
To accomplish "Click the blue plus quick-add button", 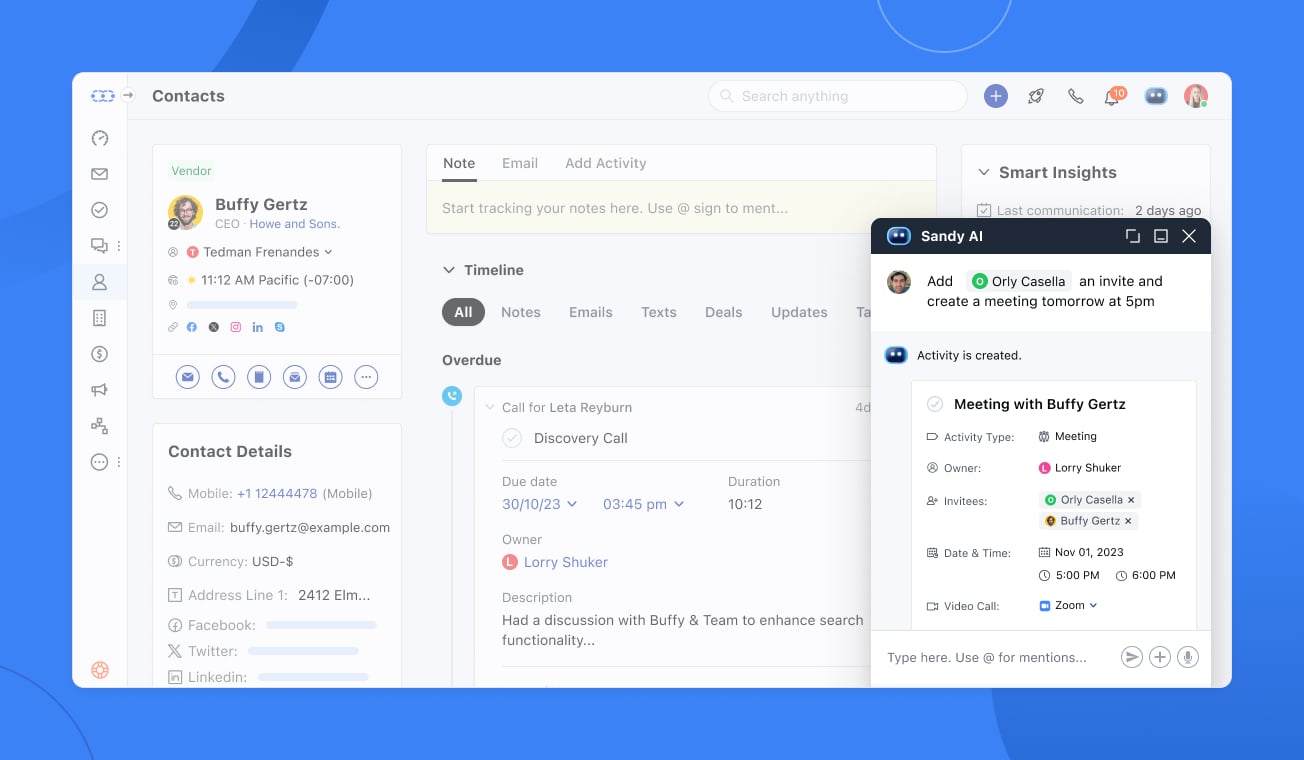I will (x=995, y=96).
